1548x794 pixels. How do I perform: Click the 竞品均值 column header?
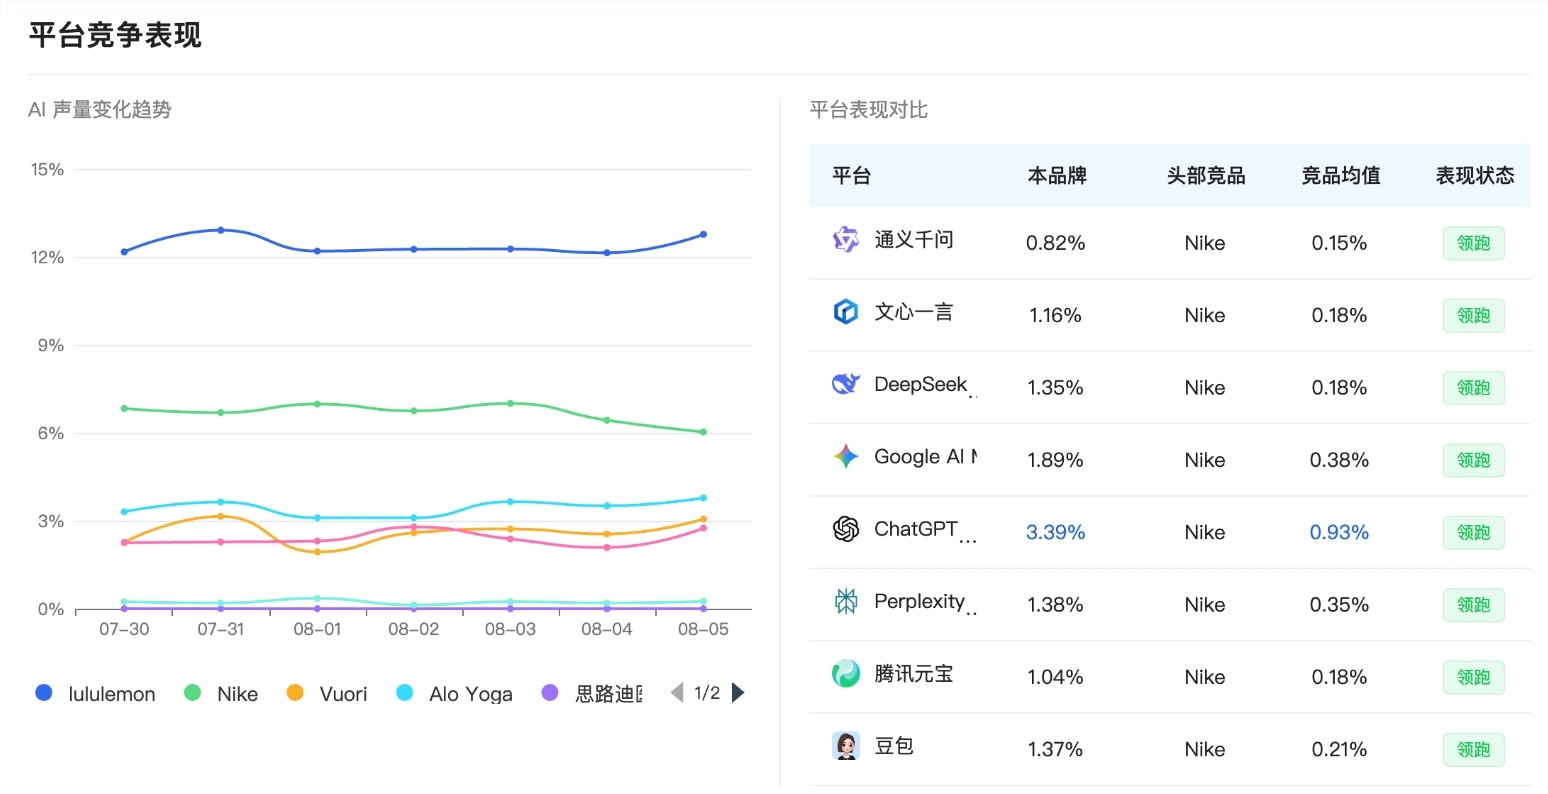(1341, 176)
